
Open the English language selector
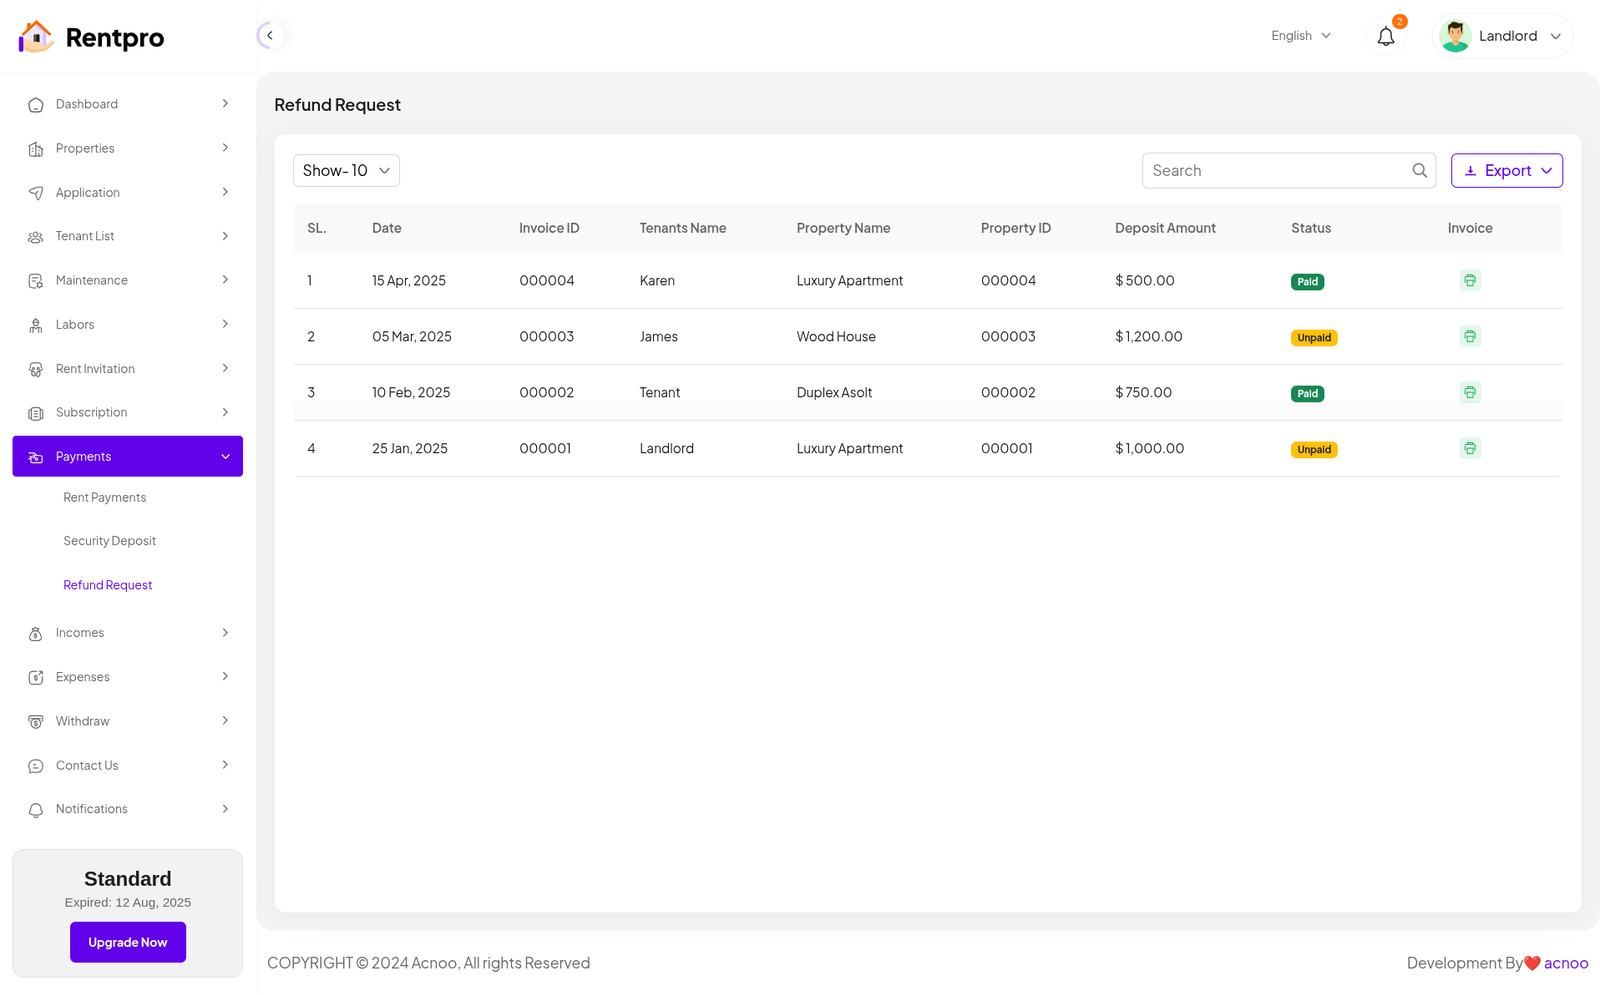coord(1300,36)
